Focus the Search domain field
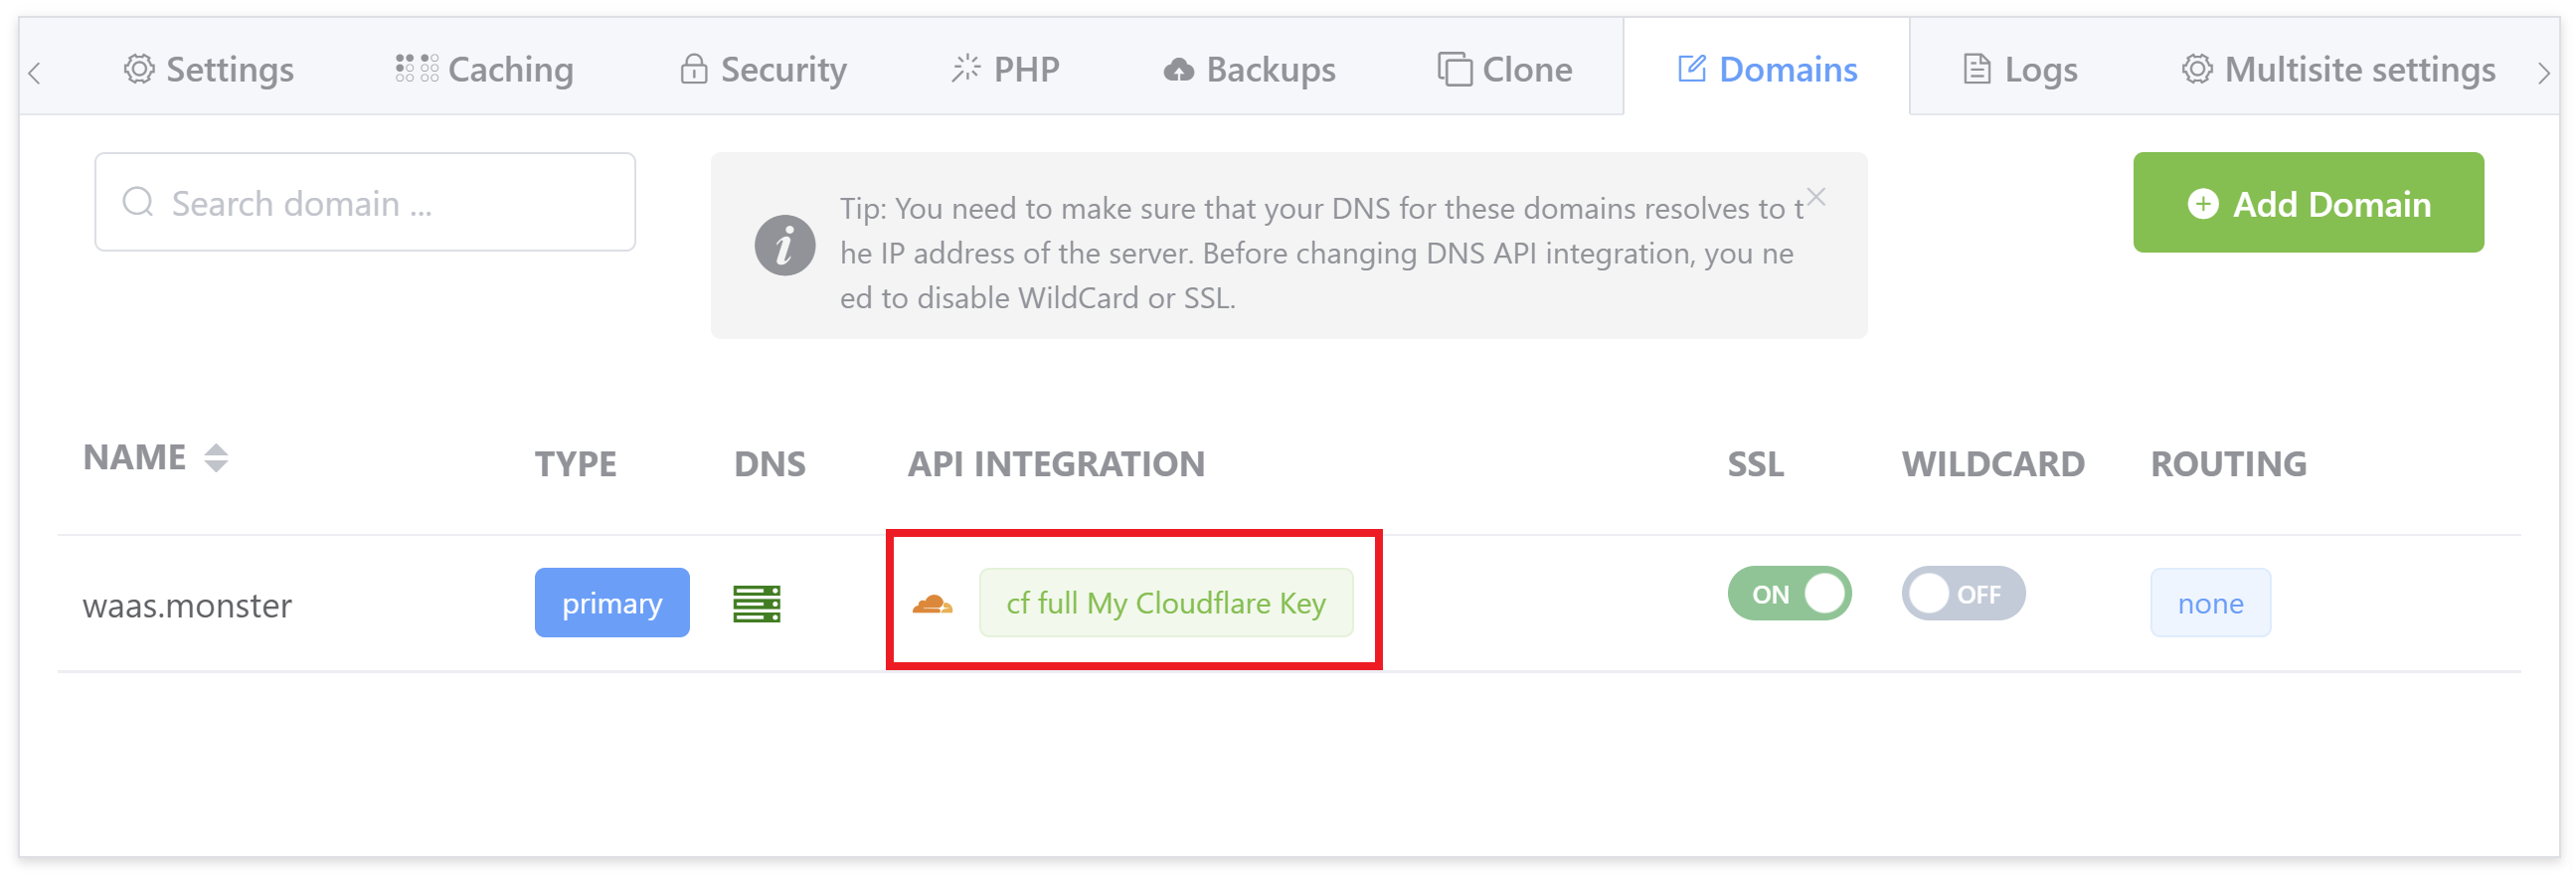Image resolution: width=2576 pixels, height=874 pixels. pyautogui.click(x=365, y=202)
